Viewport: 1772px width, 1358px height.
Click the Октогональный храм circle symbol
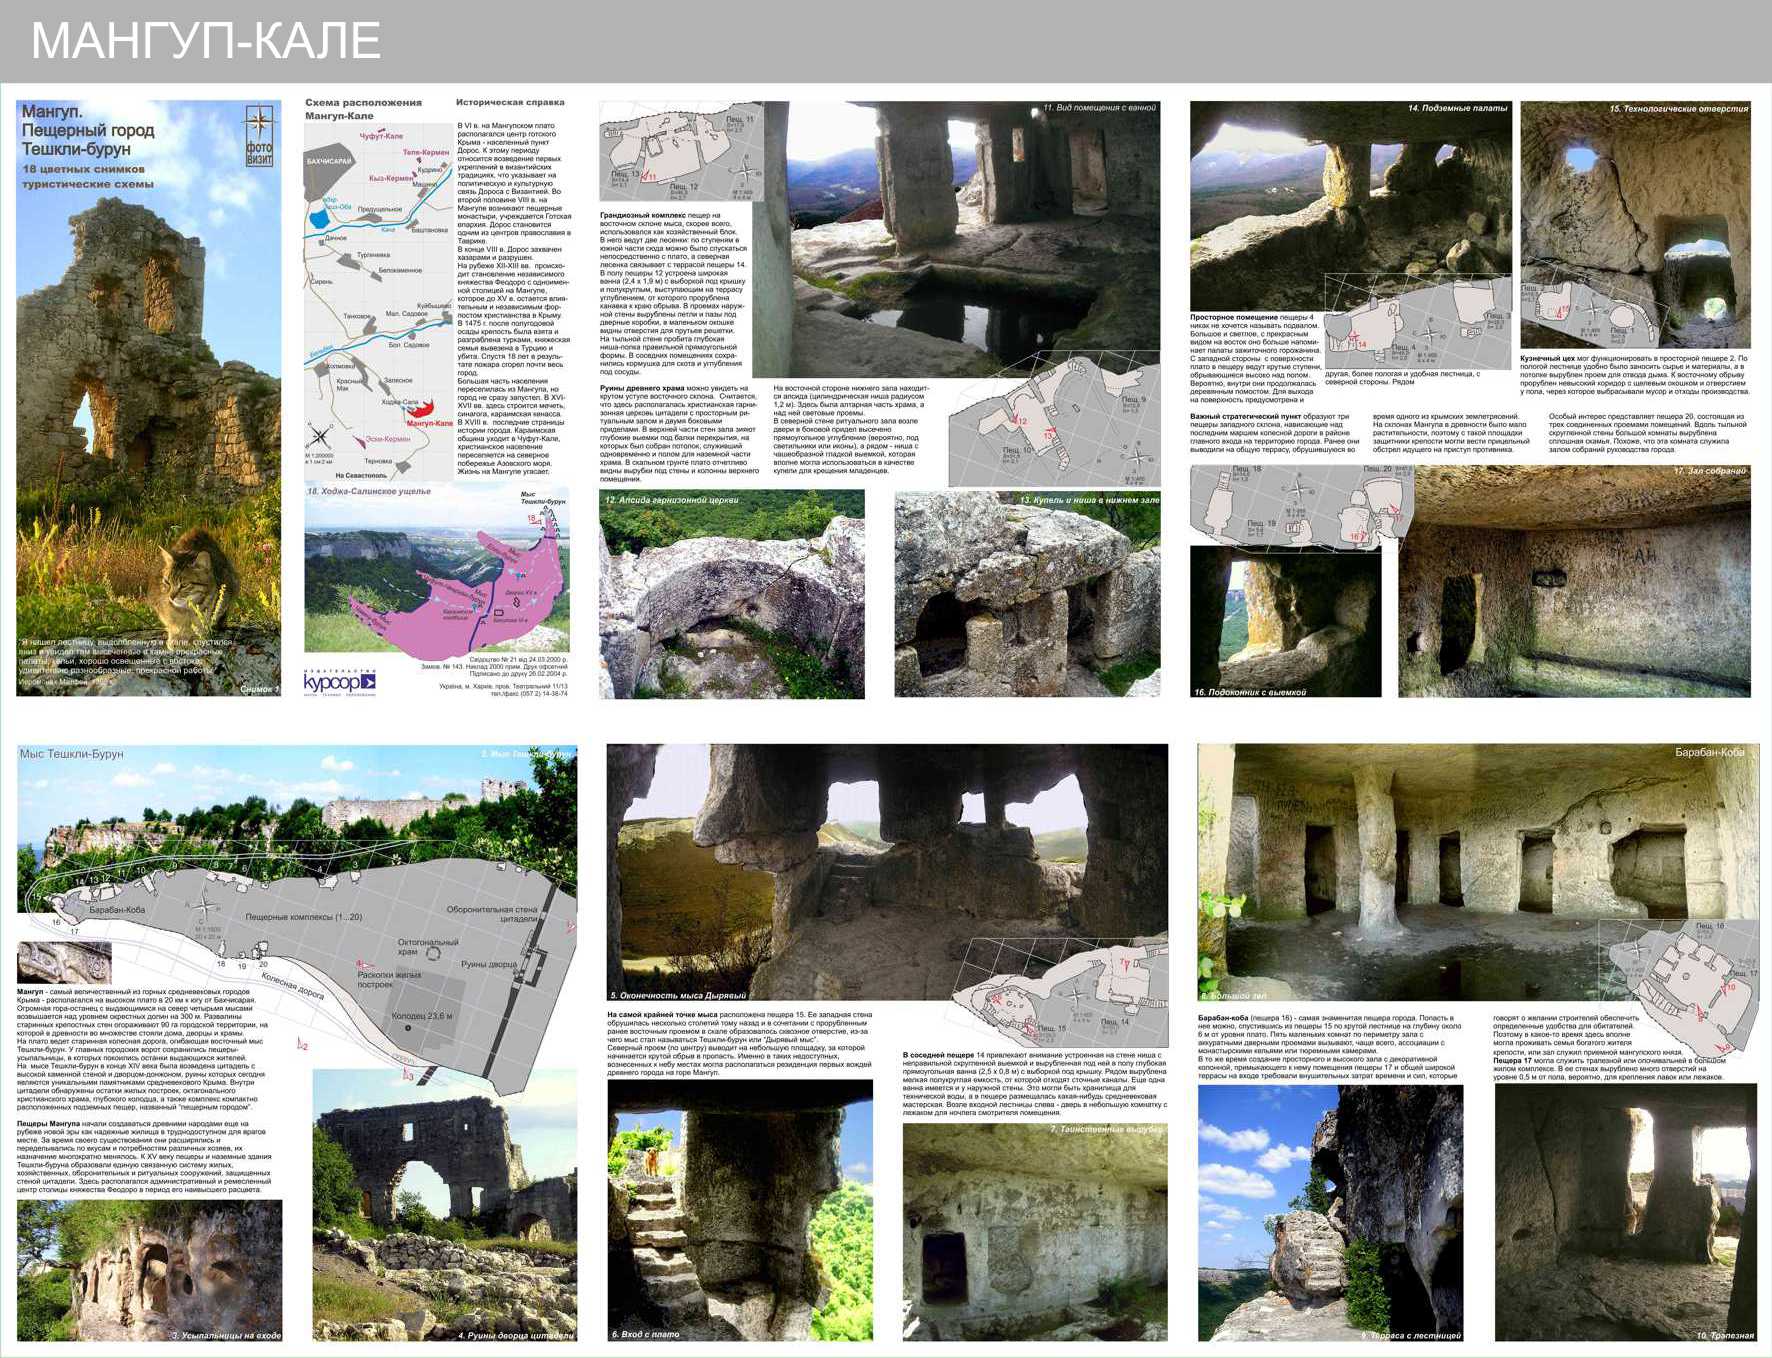[x=433, y=953]
